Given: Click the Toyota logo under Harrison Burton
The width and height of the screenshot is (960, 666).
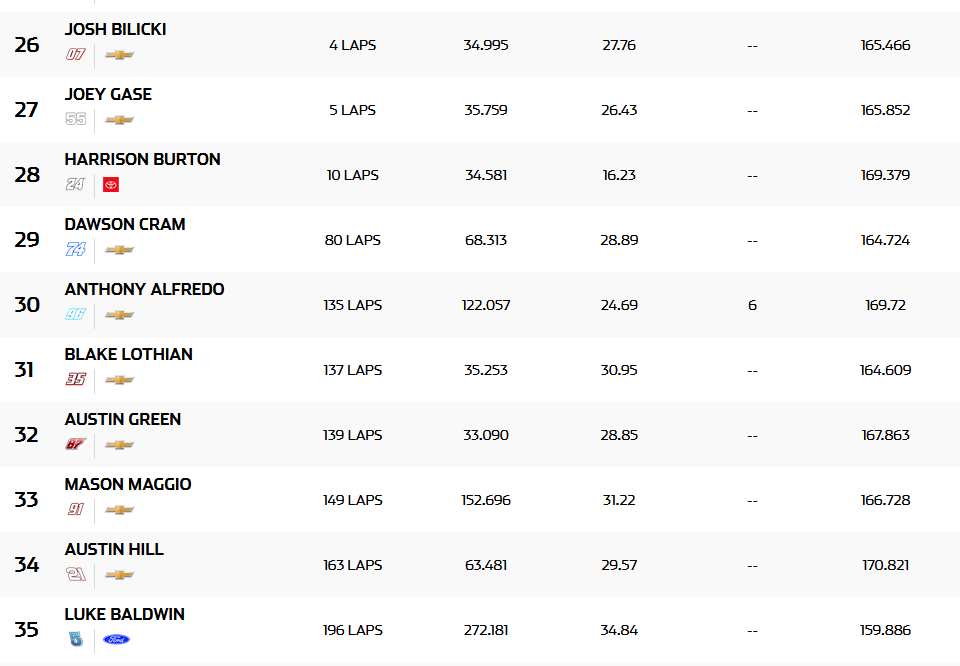Looking at the screenshot, I should pyautogui.click(x=111, y=184).
